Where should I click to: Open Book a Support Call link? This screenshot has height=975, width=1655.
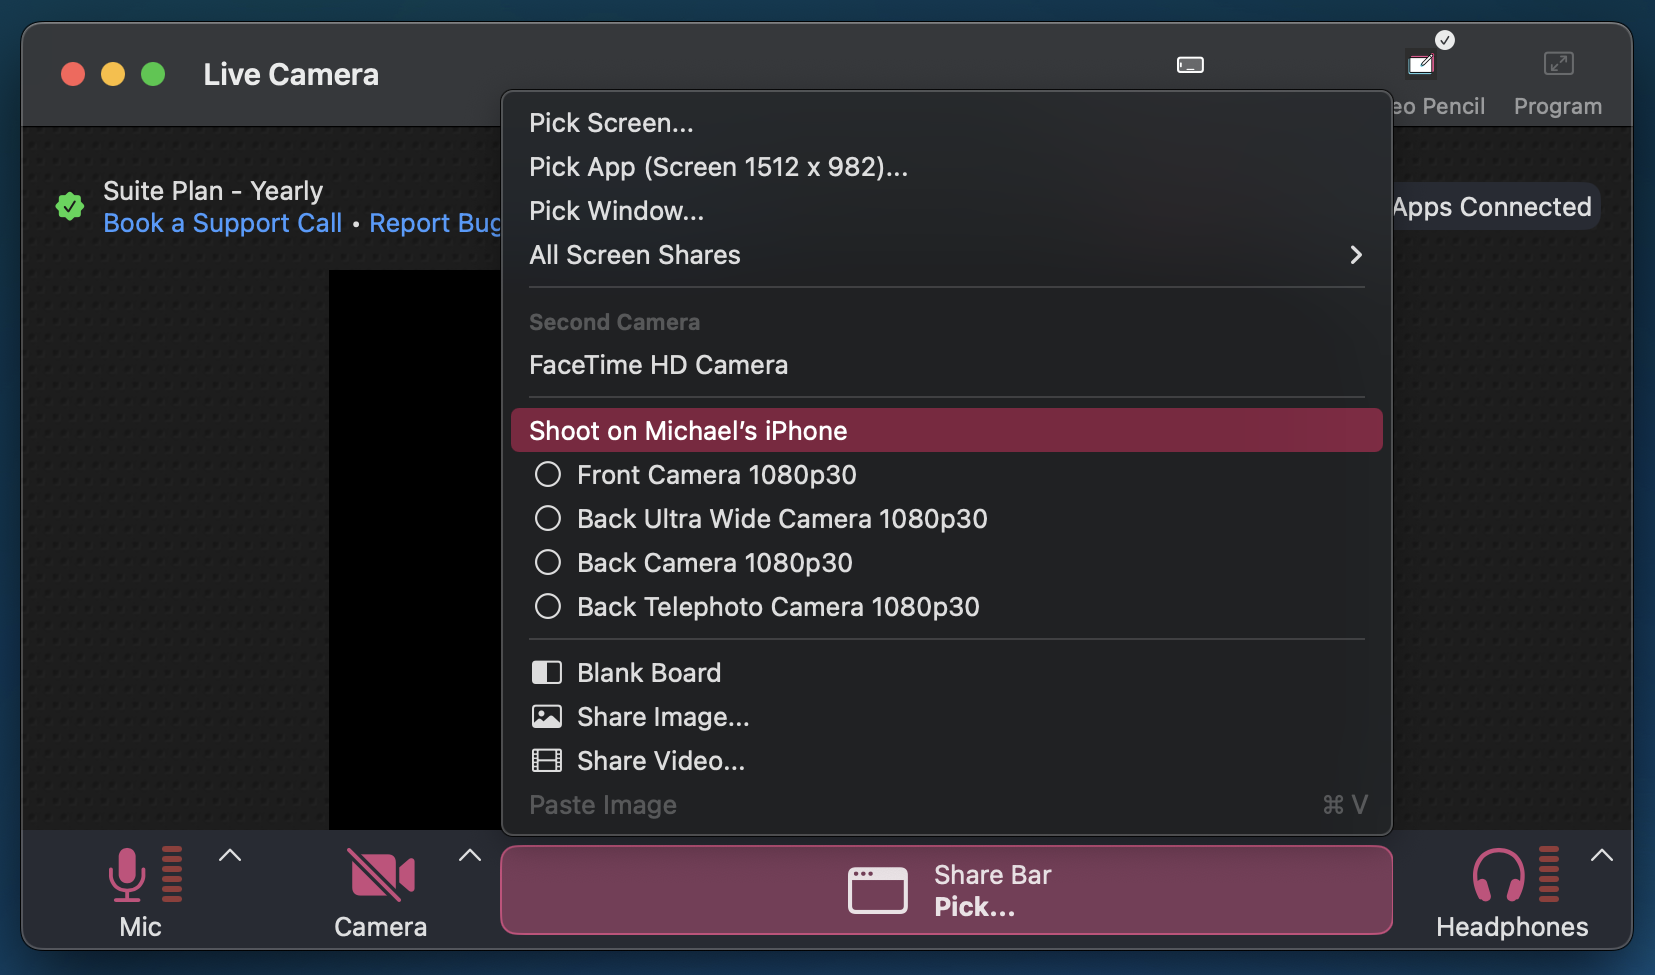tap(222, 223)
